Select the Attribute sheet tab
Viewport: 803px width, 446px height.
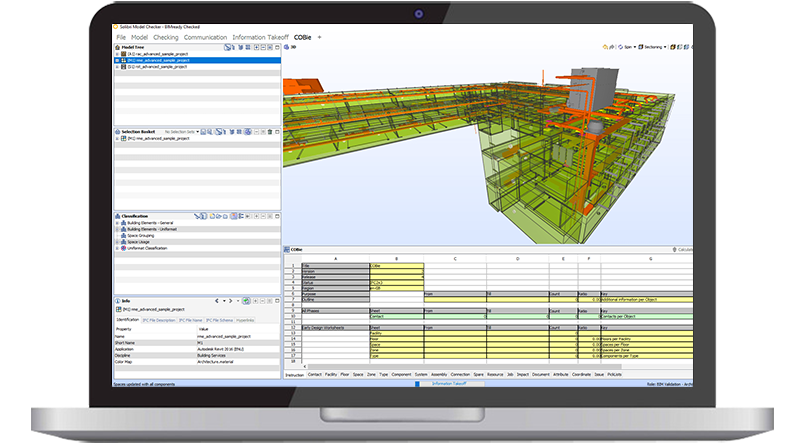(x=561, y=374)
